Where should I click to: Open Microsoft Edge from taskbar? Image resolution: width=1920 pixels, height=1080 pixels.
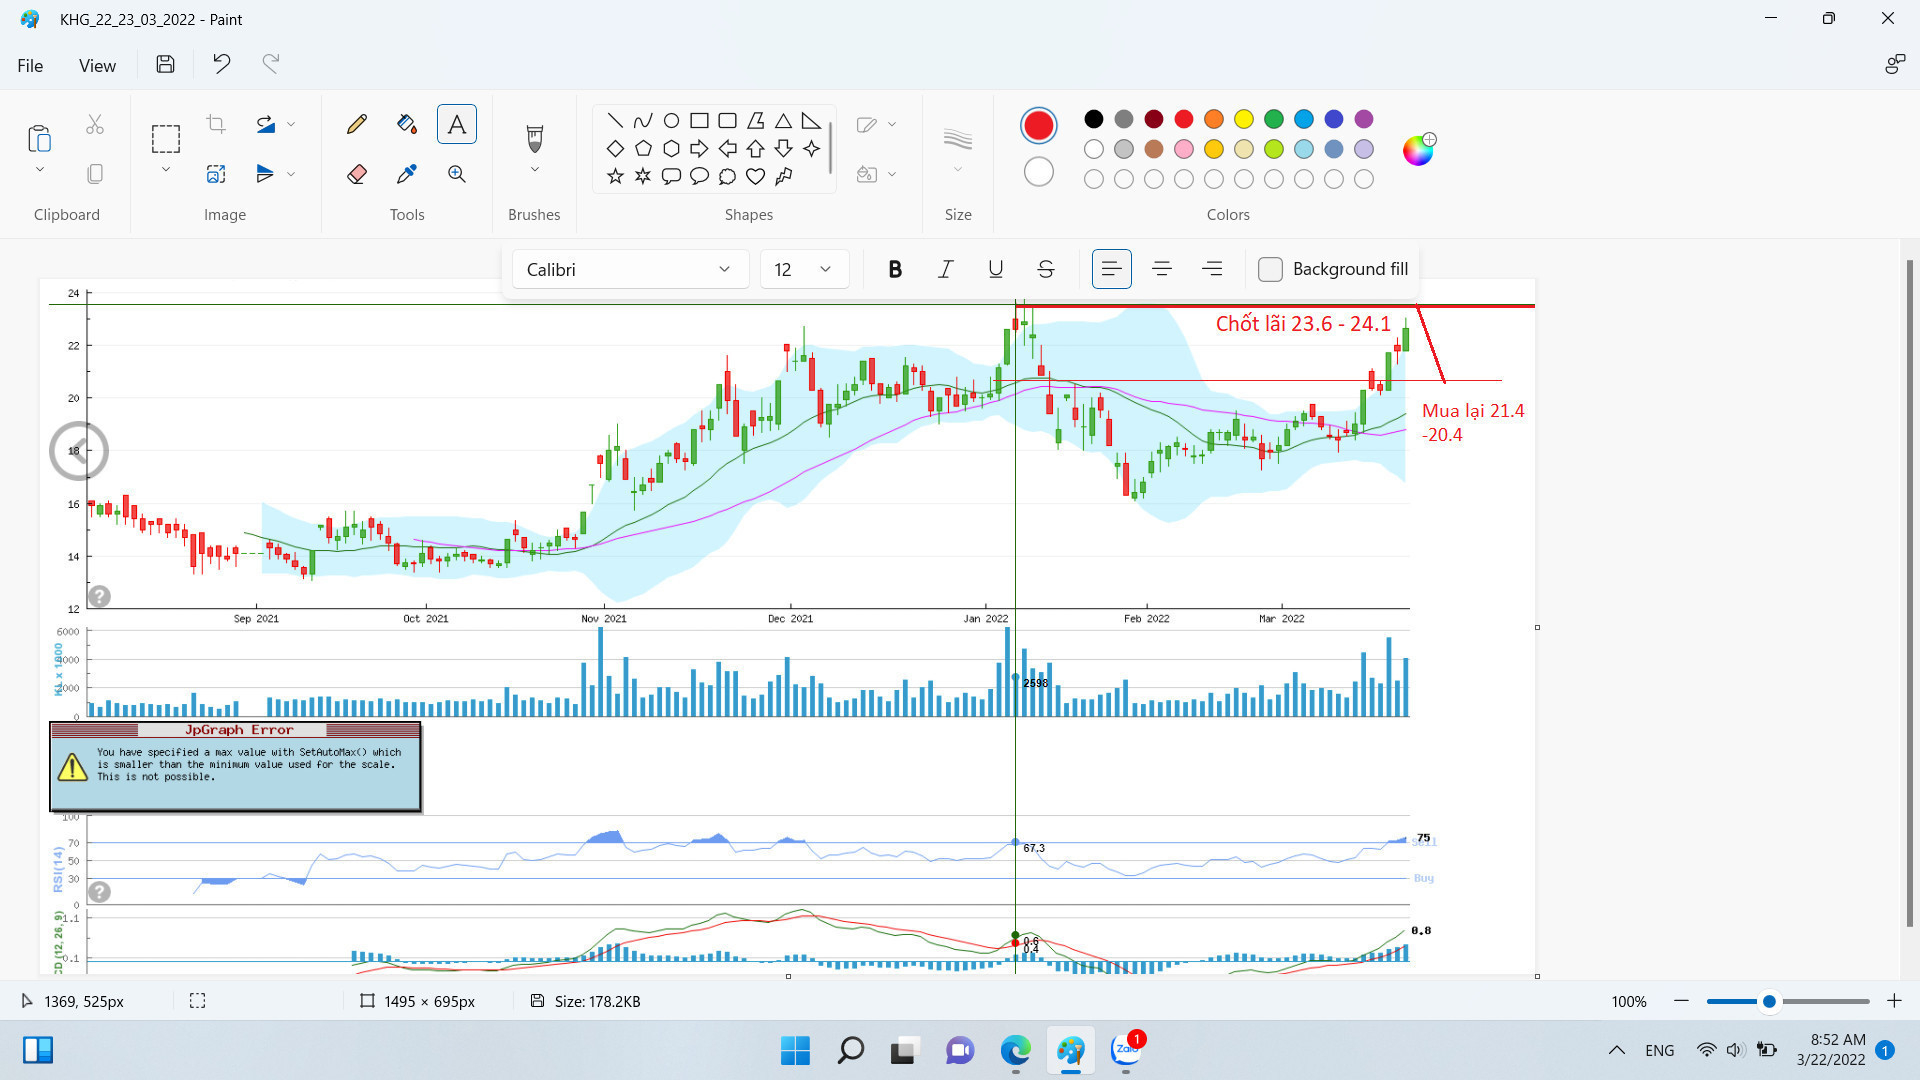click(x=1015, y=1050)
